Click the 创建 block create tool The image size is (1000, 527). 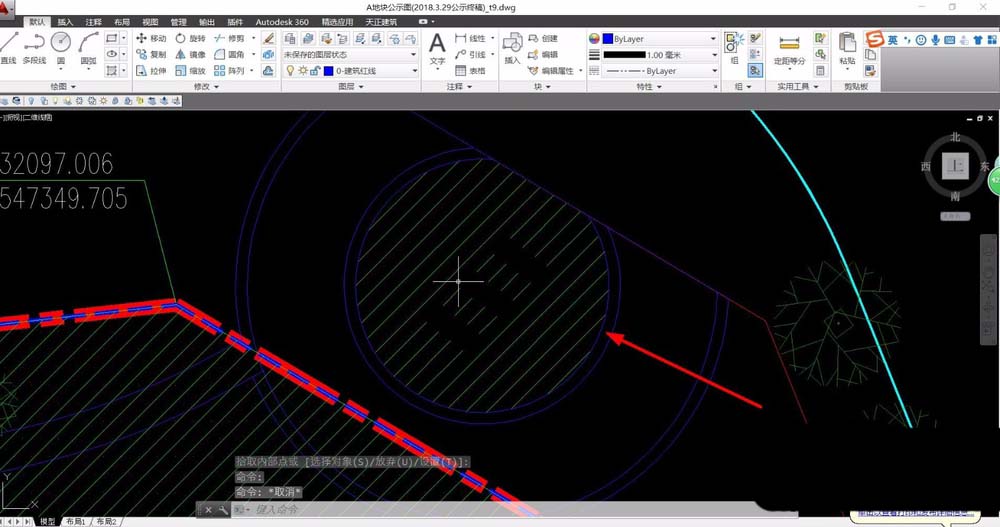pos(543,38)
